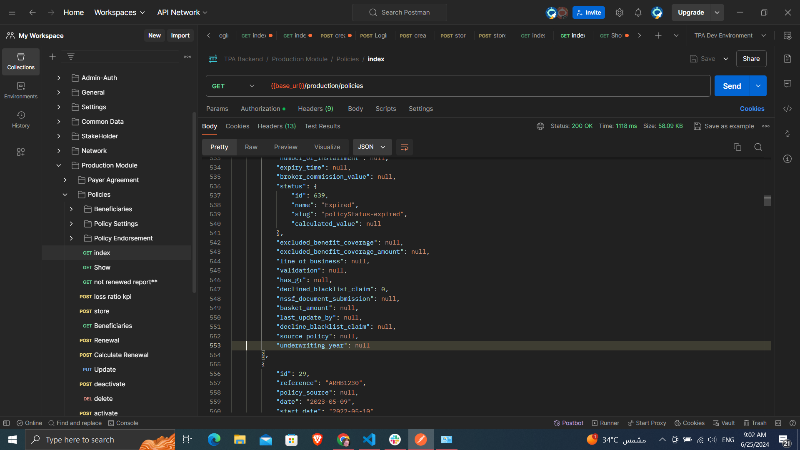Image resolution: width=800 pixels, height=450 pixels.
Task: Collapse the Policies folder
Action: pyautogui.click(x=66, y=194)
